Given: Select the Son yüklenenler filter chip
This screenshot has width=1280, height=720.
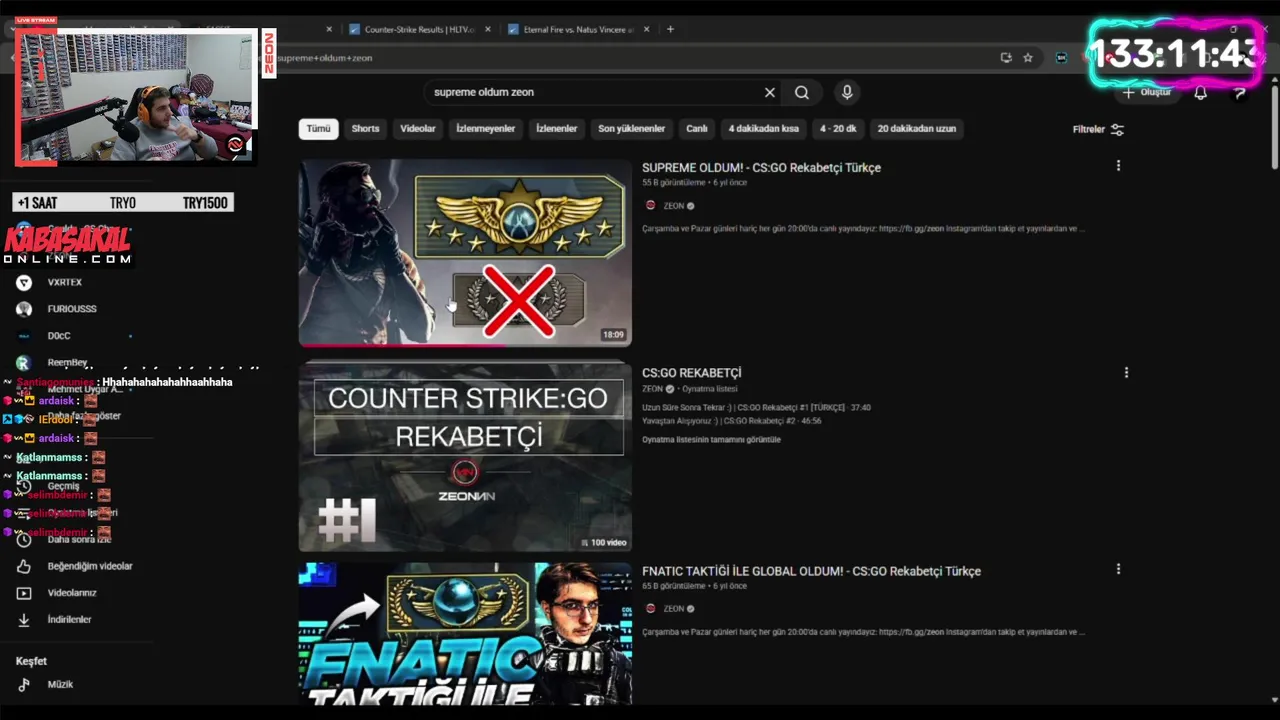Looking at the screenshot, I should (x=631, y=129).
